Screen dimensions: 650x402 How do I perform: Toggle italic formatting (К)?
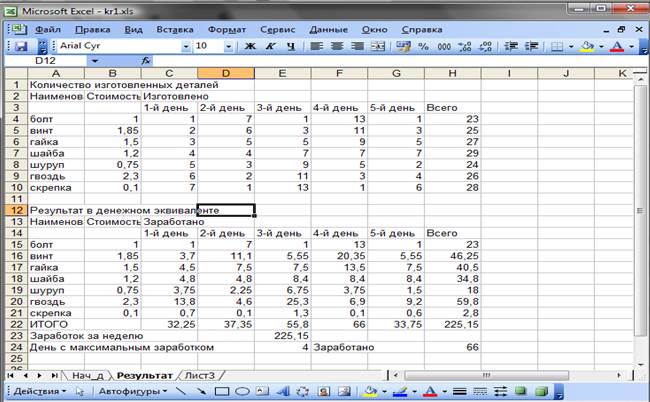[270, 46]
